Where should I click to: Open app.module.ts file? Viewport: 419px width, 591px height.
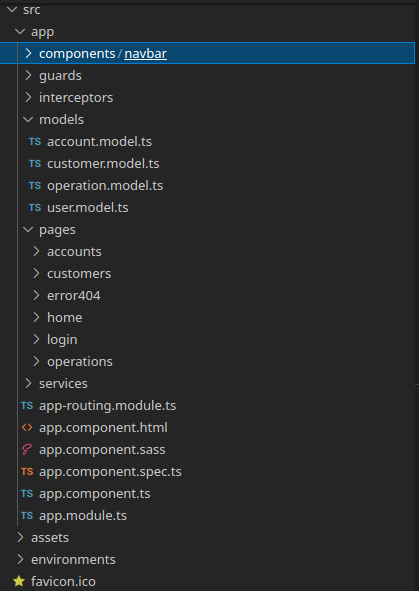pyautogui.click(x=83, y=516)
